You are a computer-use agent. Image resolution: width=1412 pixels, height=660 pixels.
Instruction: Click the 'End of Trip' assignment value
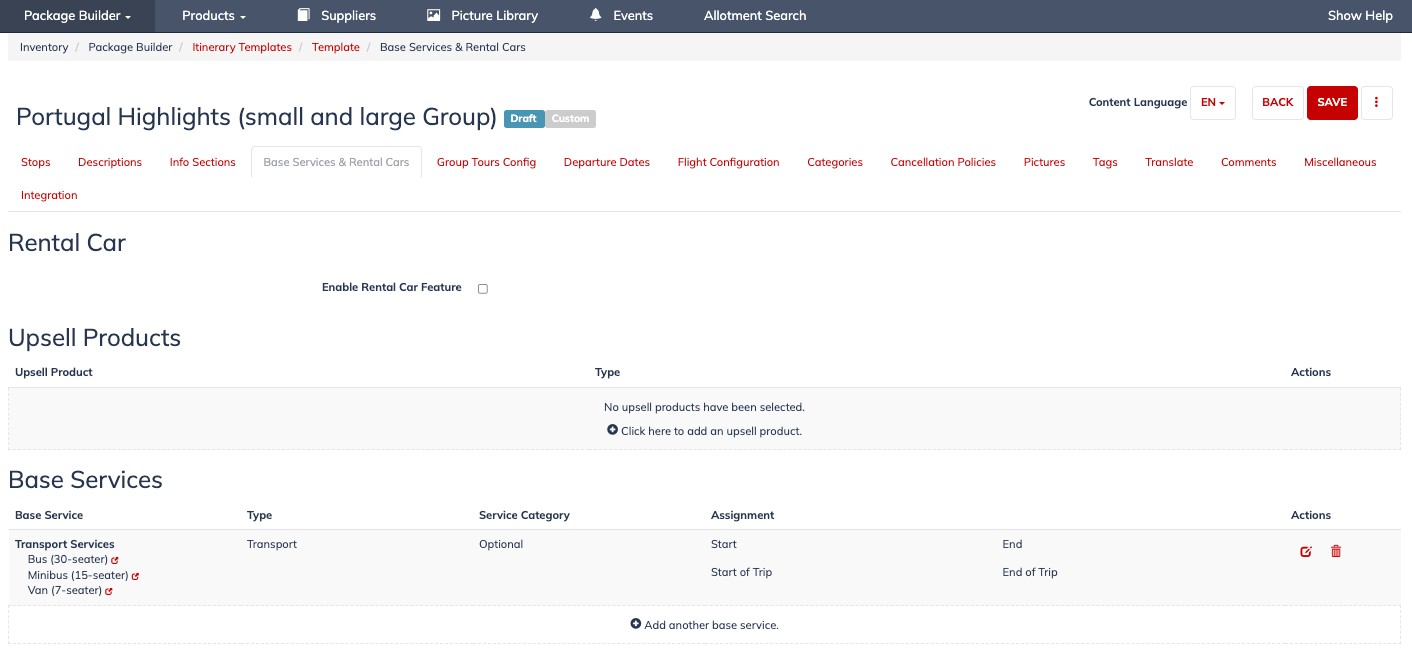1030,572
